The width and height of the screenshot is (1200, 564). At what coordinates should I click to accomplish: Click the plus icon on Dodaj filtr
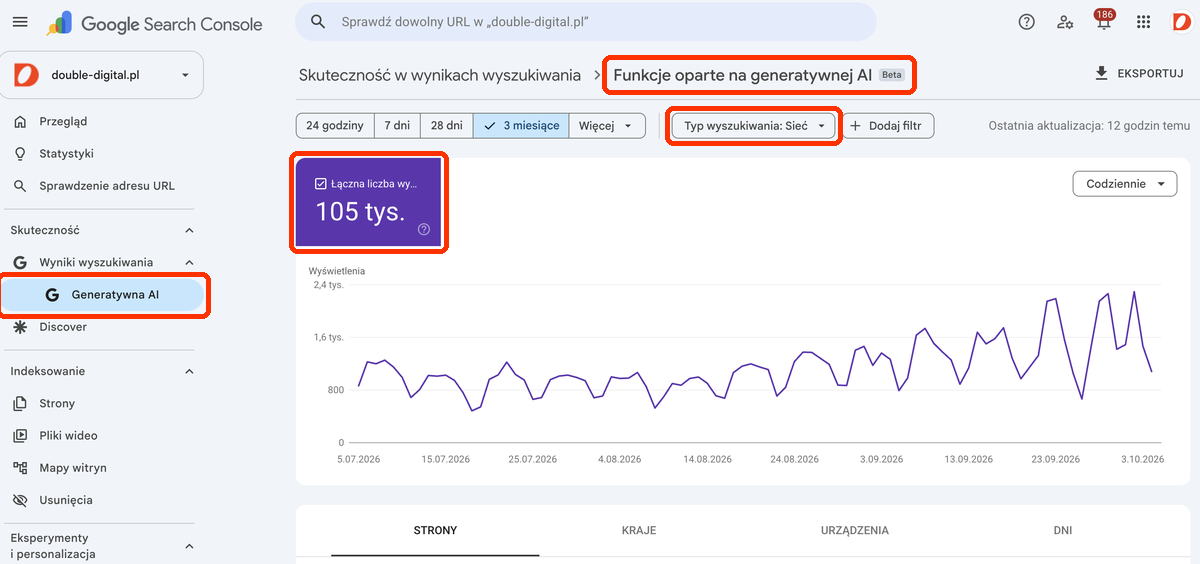tap(855, 126)
